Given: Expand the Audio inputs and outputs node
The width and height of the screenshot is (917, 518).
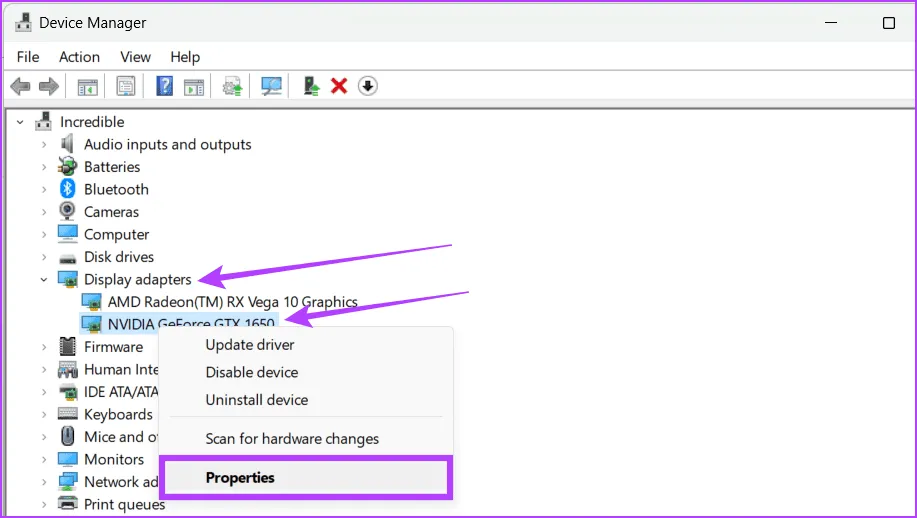Looking at the screenshot, I should [44, 145].
